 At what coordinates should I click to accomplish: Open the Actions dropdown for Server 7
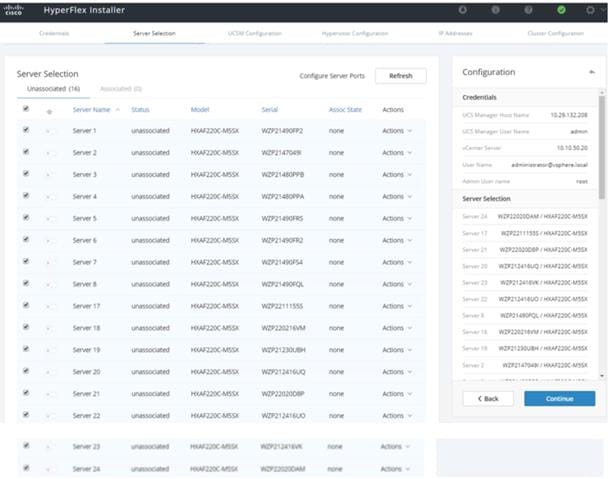point(397,262)
